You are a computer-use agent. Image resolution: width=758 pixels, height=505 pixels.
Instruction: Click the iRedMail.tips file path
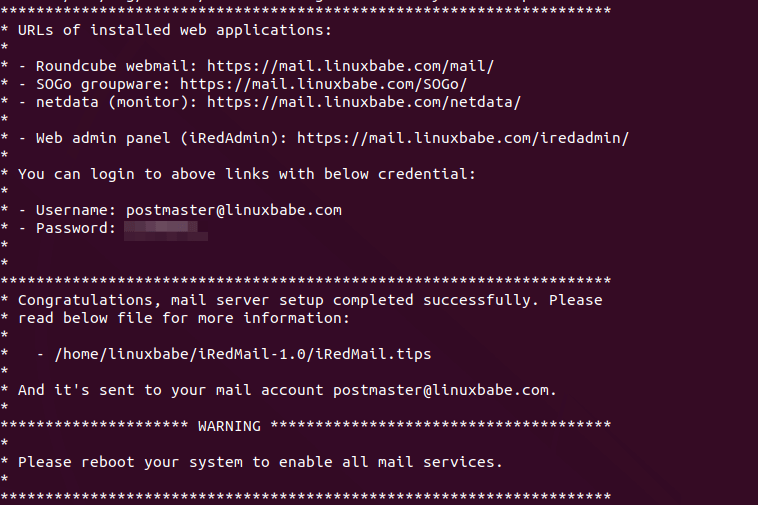(x=233, y=354)
